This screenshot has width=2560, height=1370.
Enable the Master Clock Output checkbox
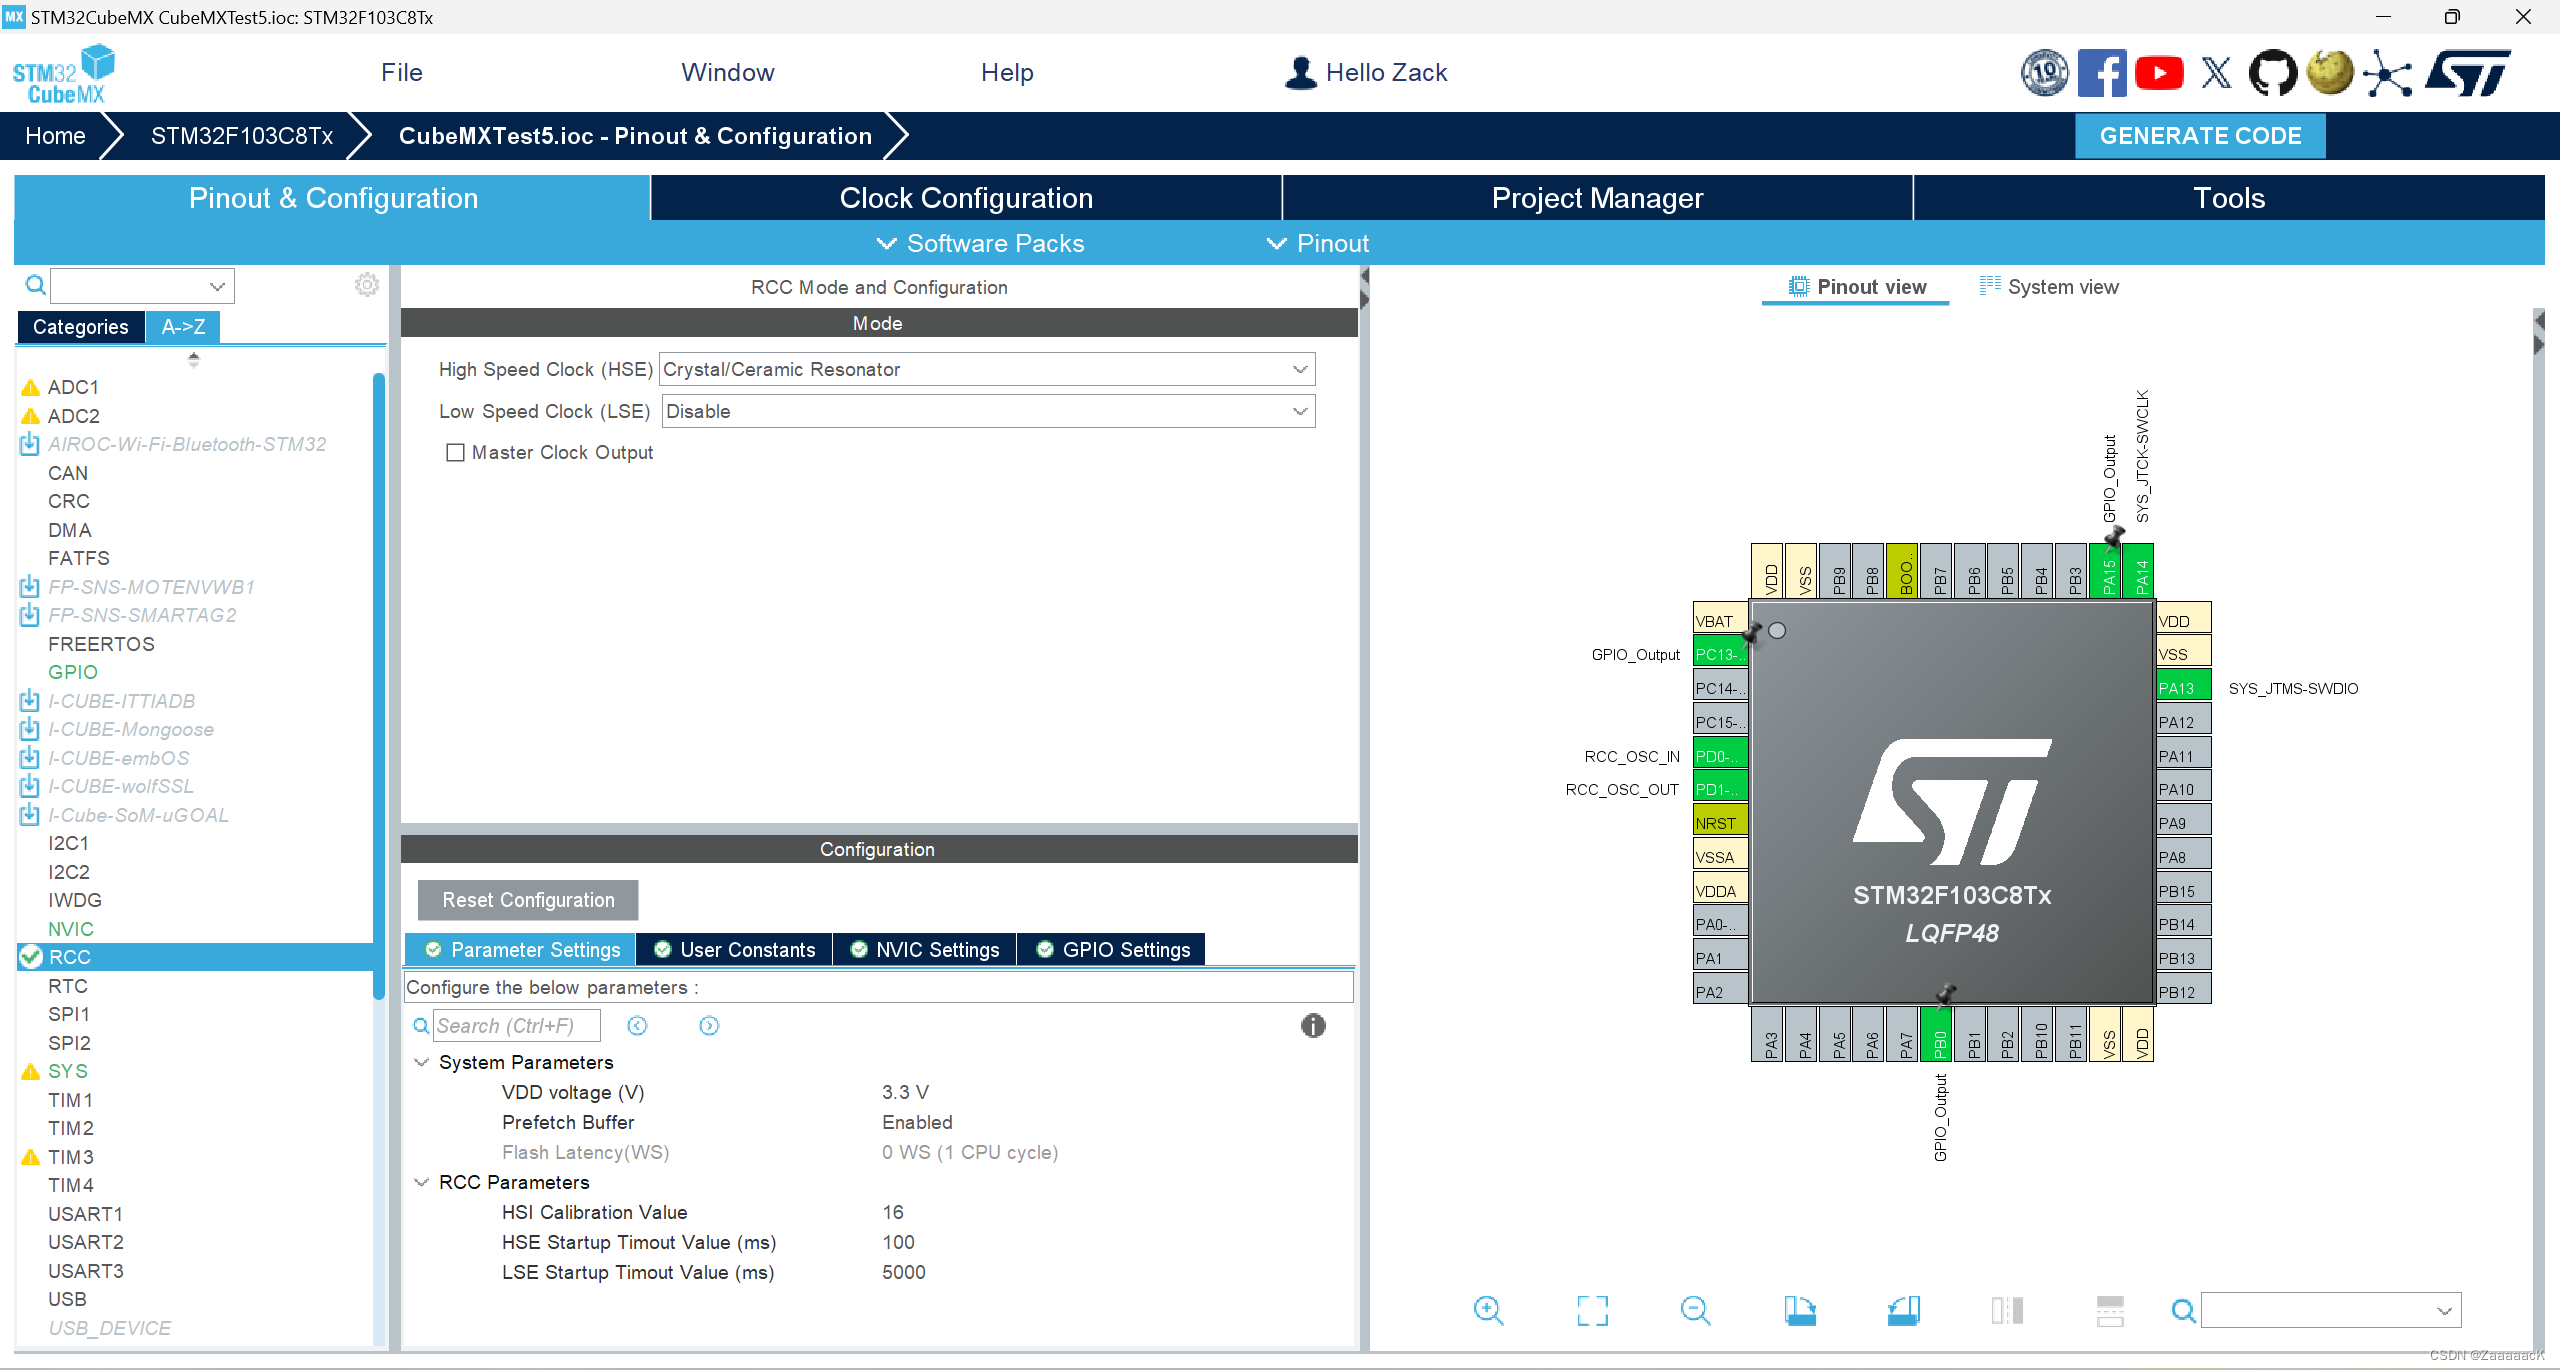click(x=455, y=453)
